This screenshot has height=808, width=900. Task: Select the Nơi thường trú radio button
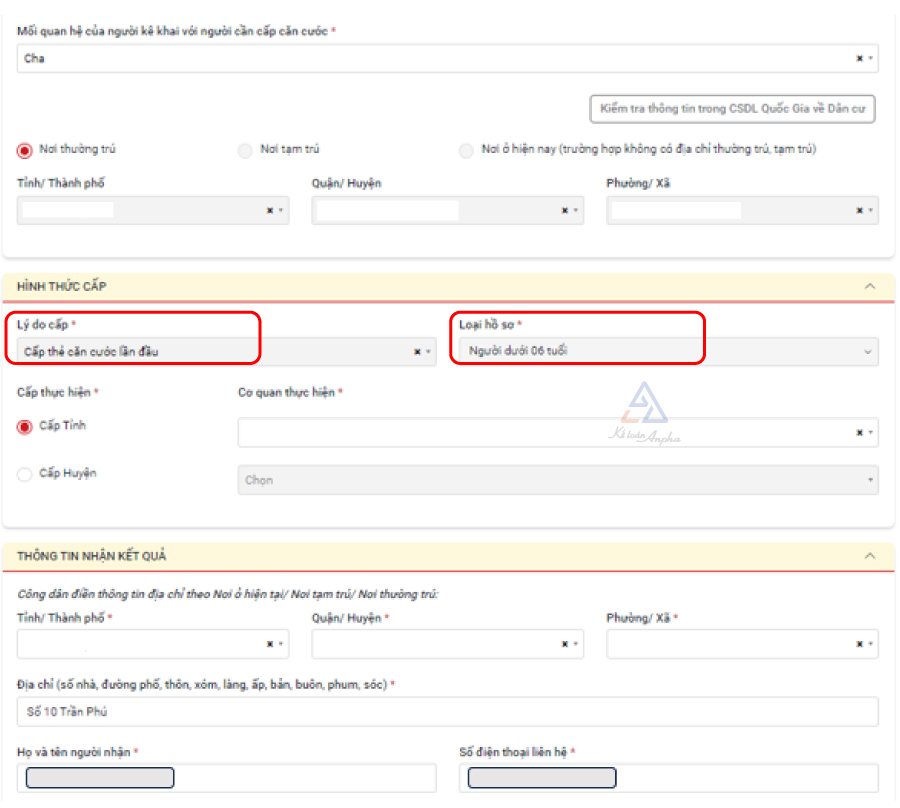(x=24, y=150)
